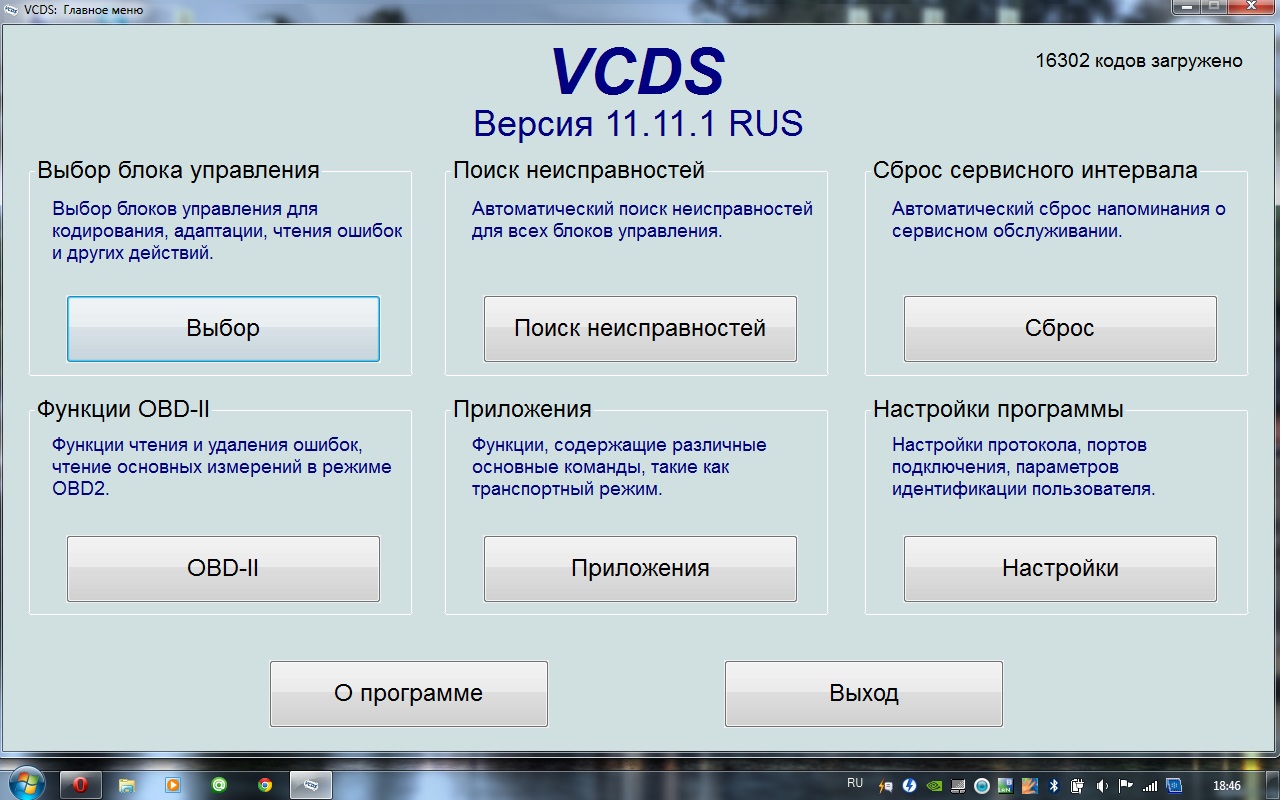This screenshot has width=1281, height=800.
Task: Click the 'Функции OBD-II' group heading
Action: (x=123, y=409)
